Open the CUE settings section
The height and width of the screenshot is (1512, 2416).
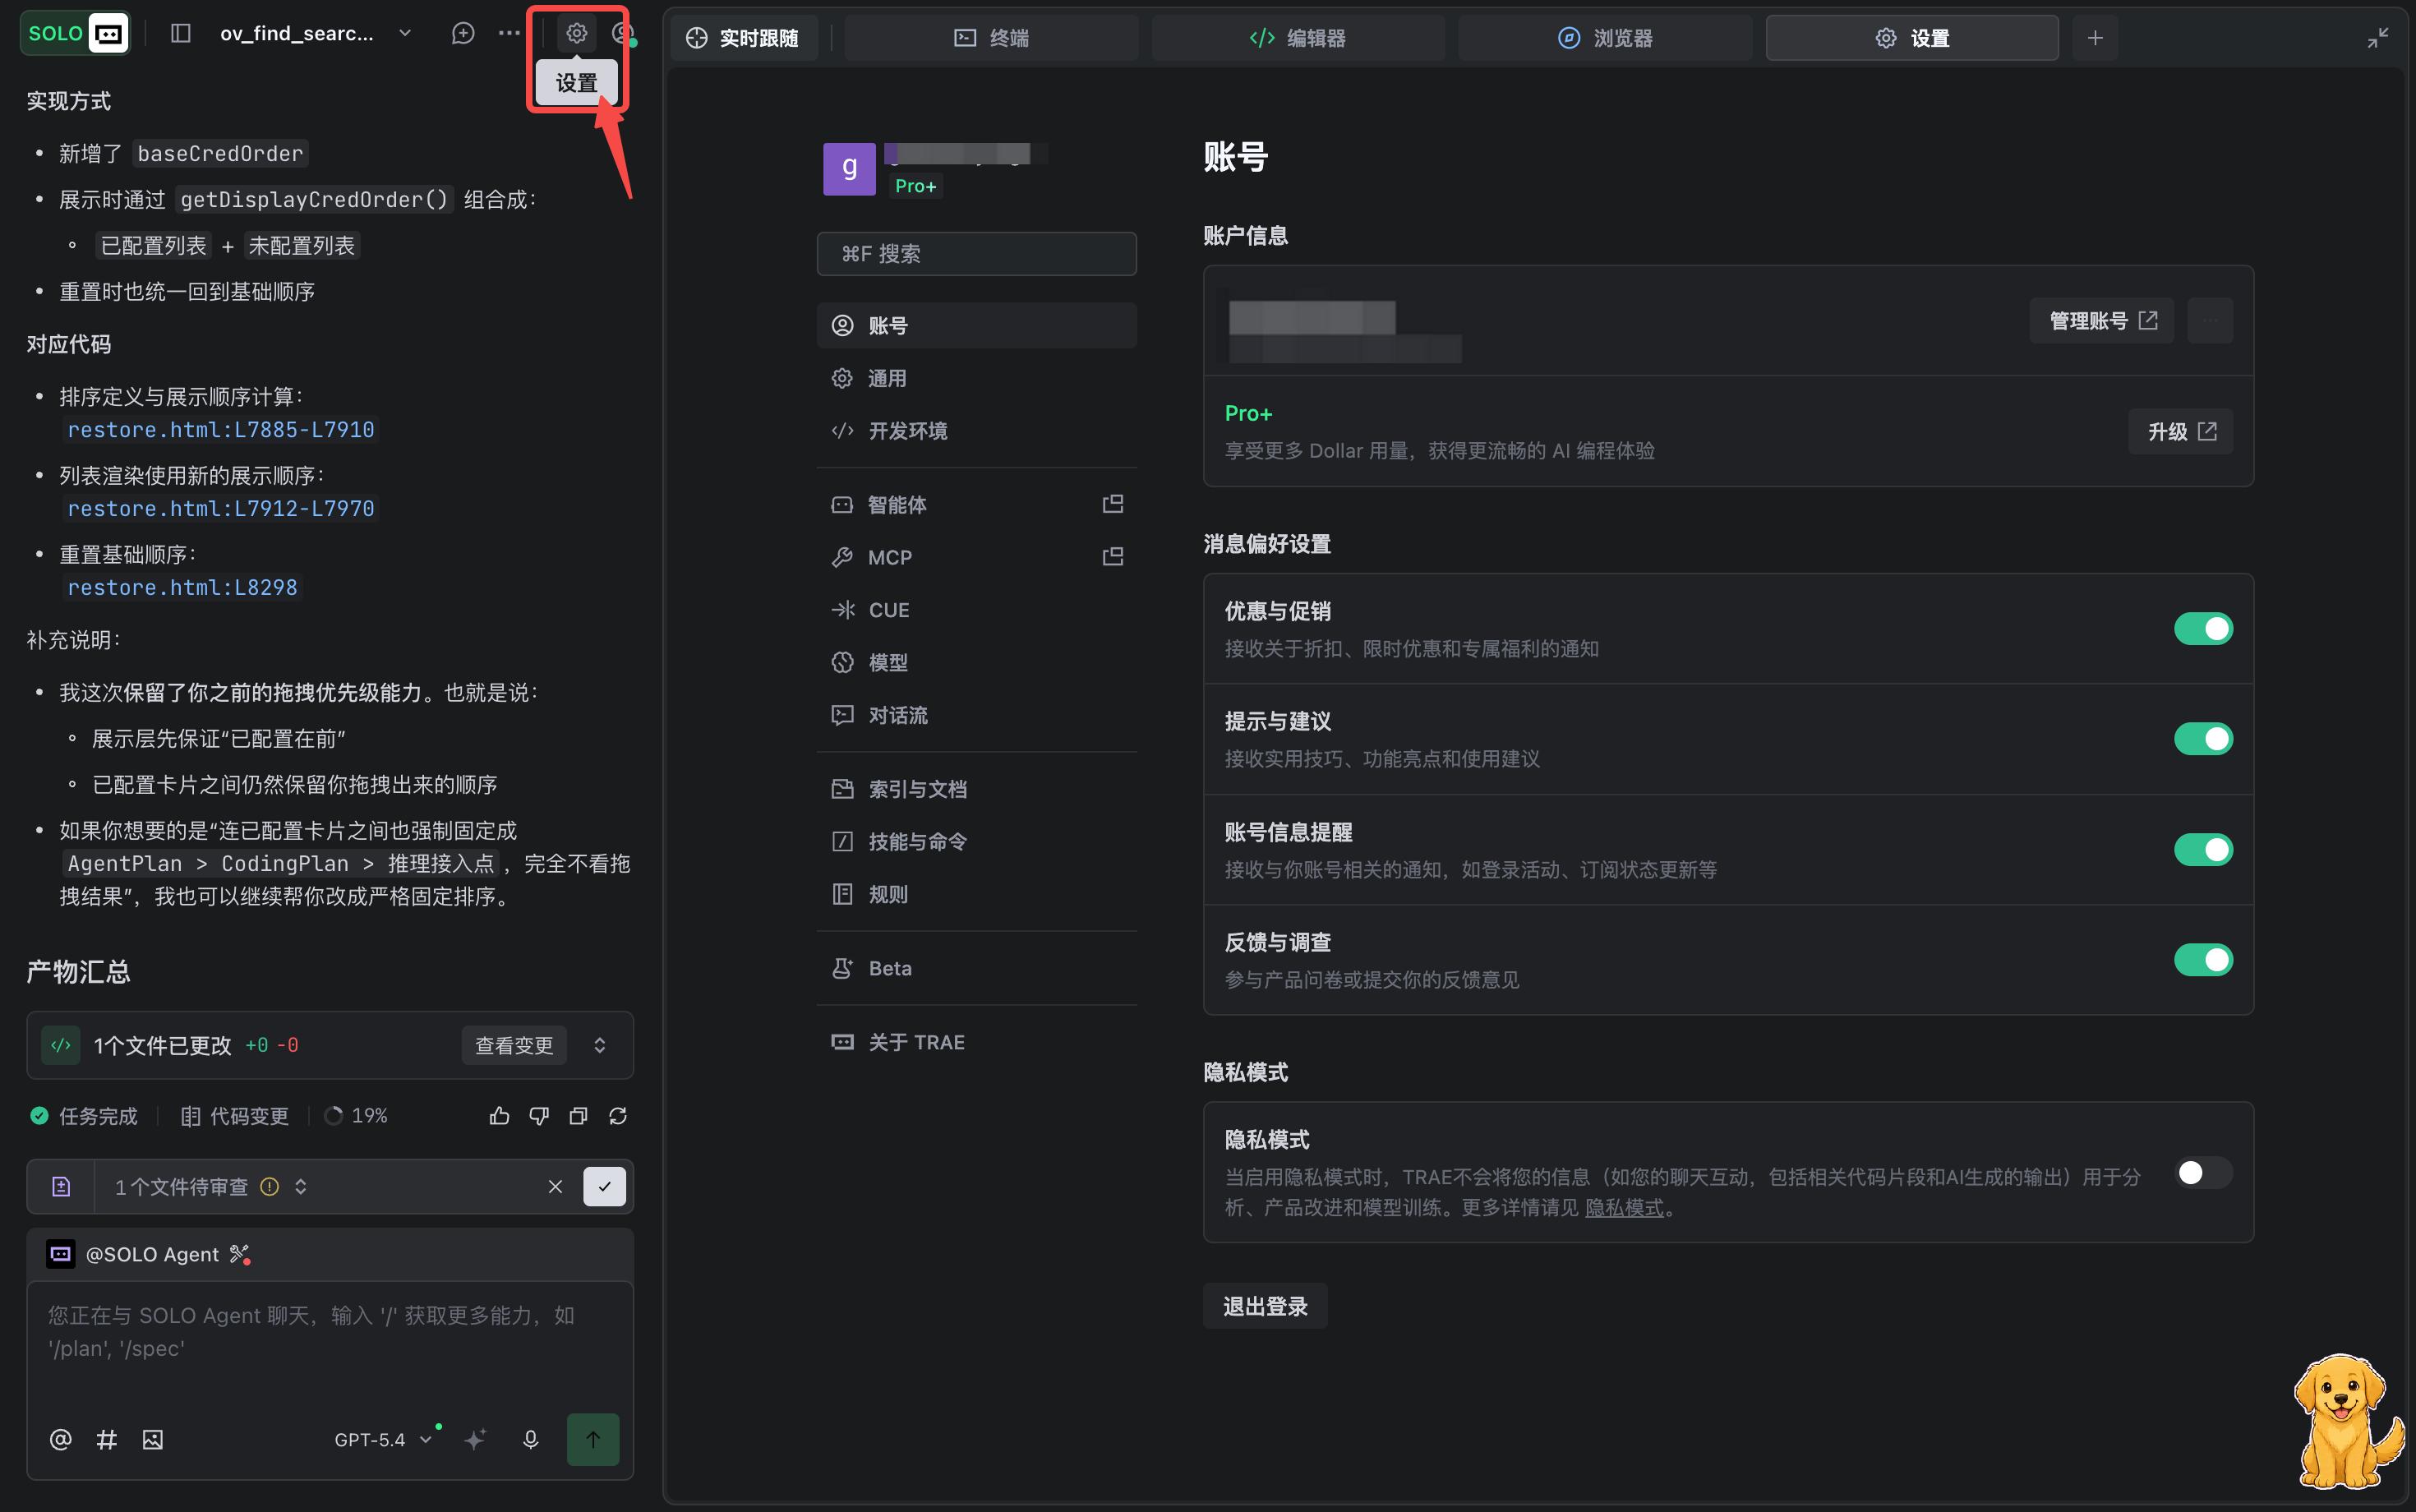[976, 610]
